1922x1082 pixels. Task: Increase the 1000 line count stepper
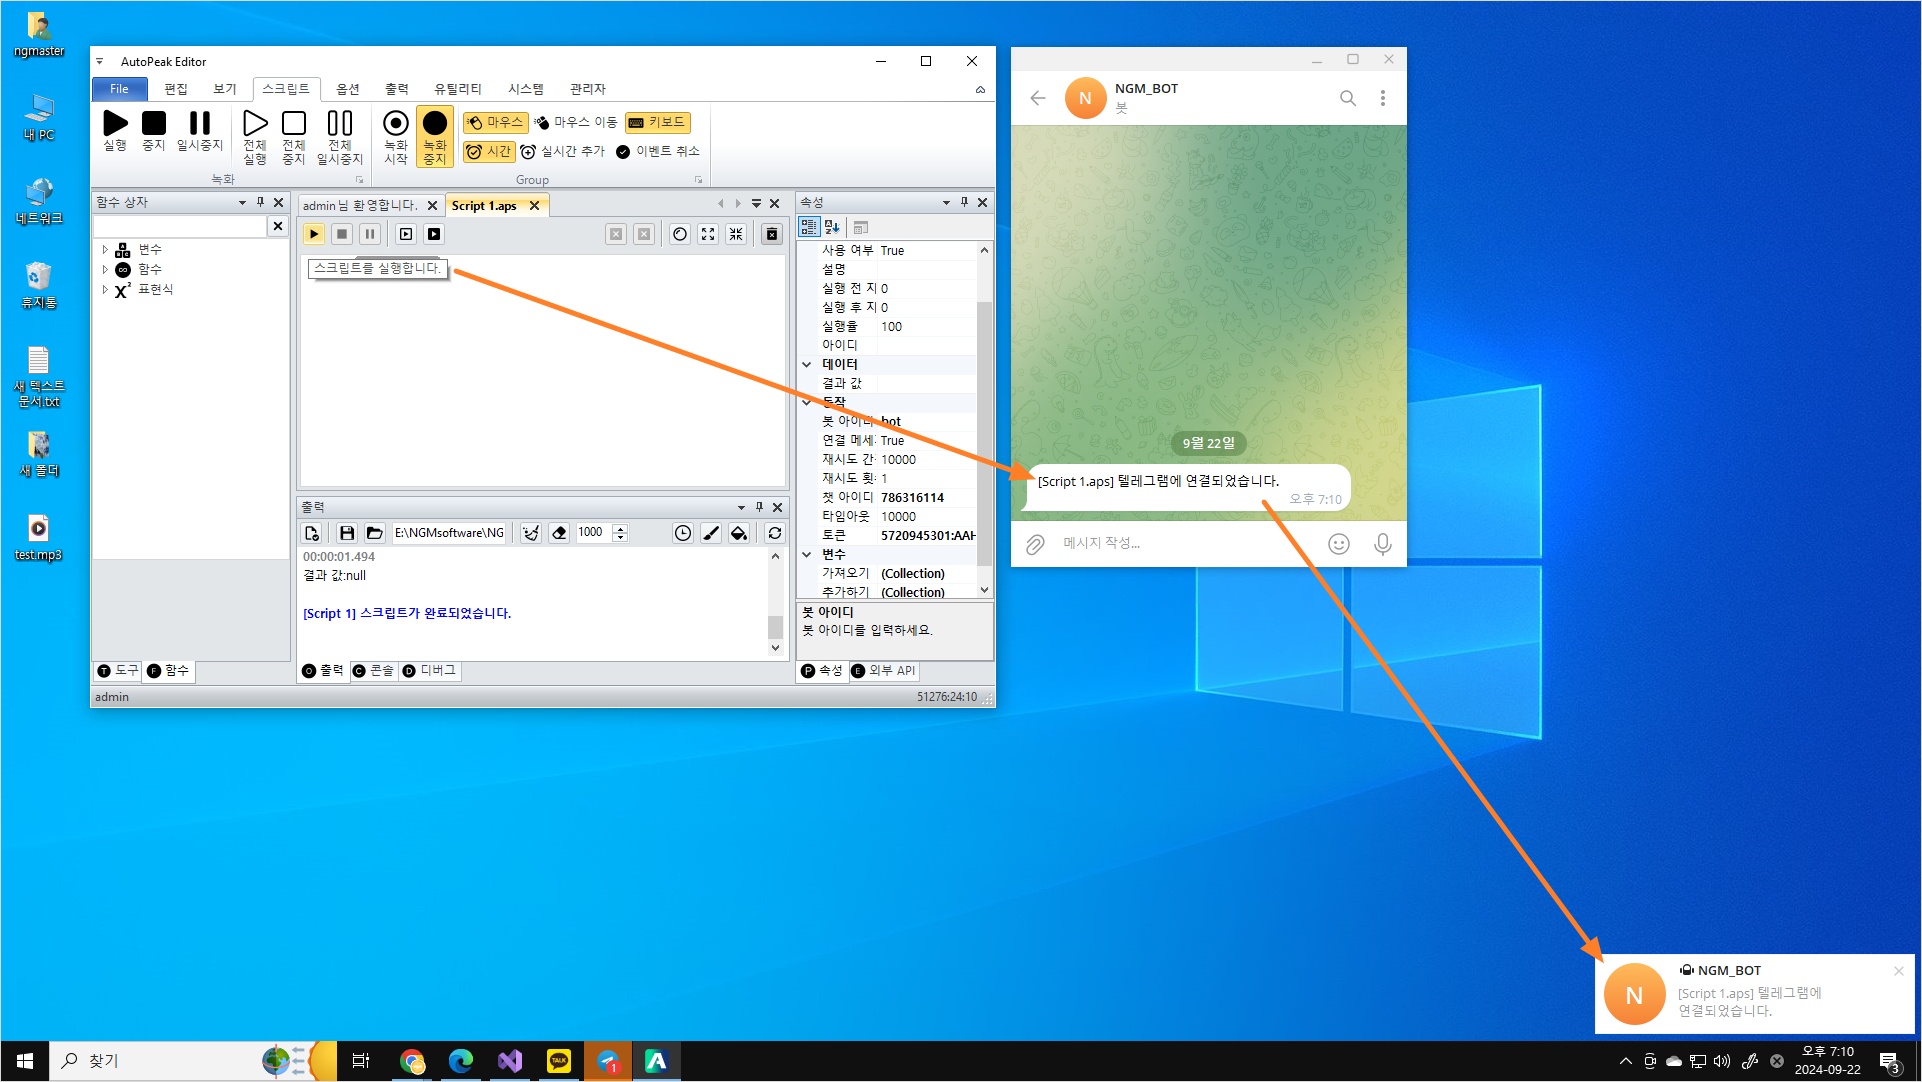[620, 528]
